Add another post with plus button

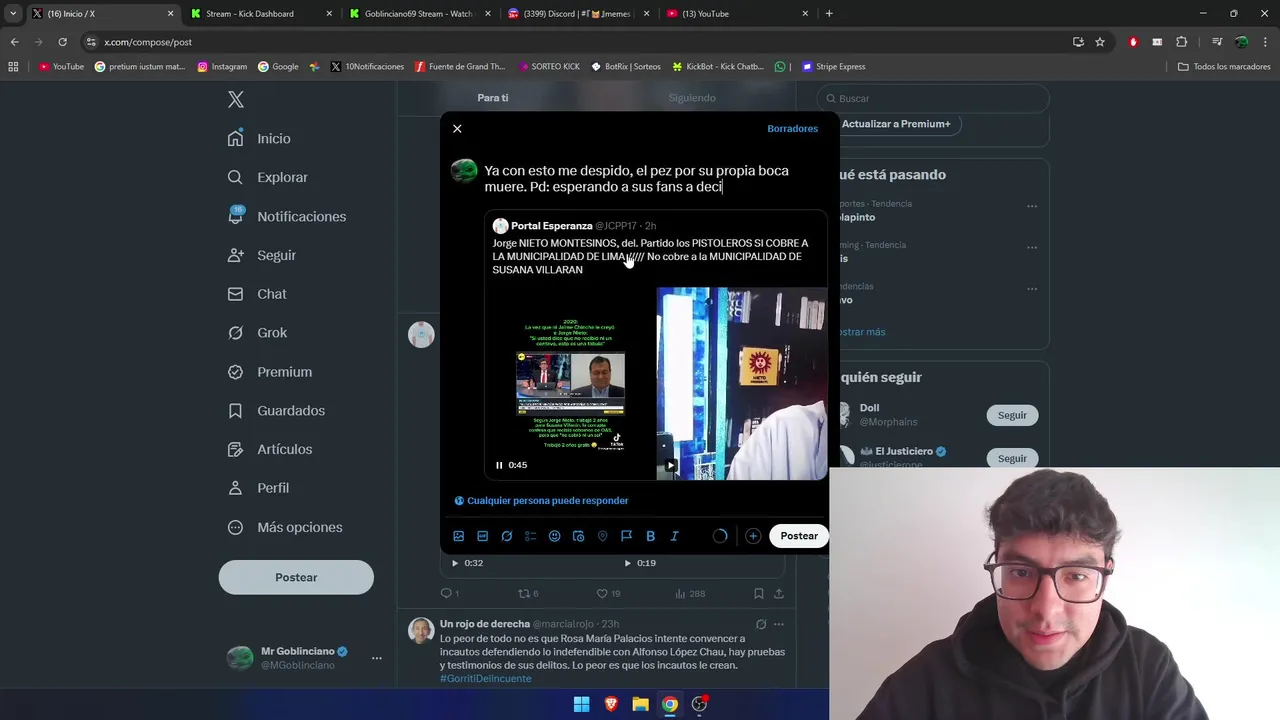pyautogui.click(x=753, y=536)
